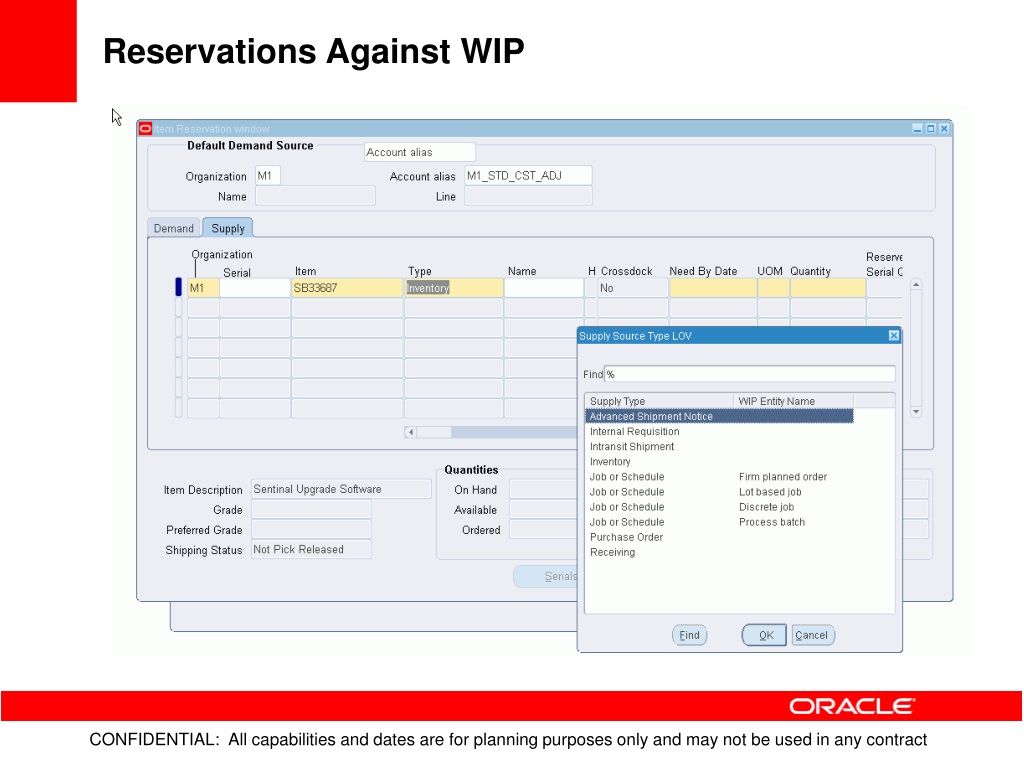
Task: Click the Find text field containing %
Action: 749,374
